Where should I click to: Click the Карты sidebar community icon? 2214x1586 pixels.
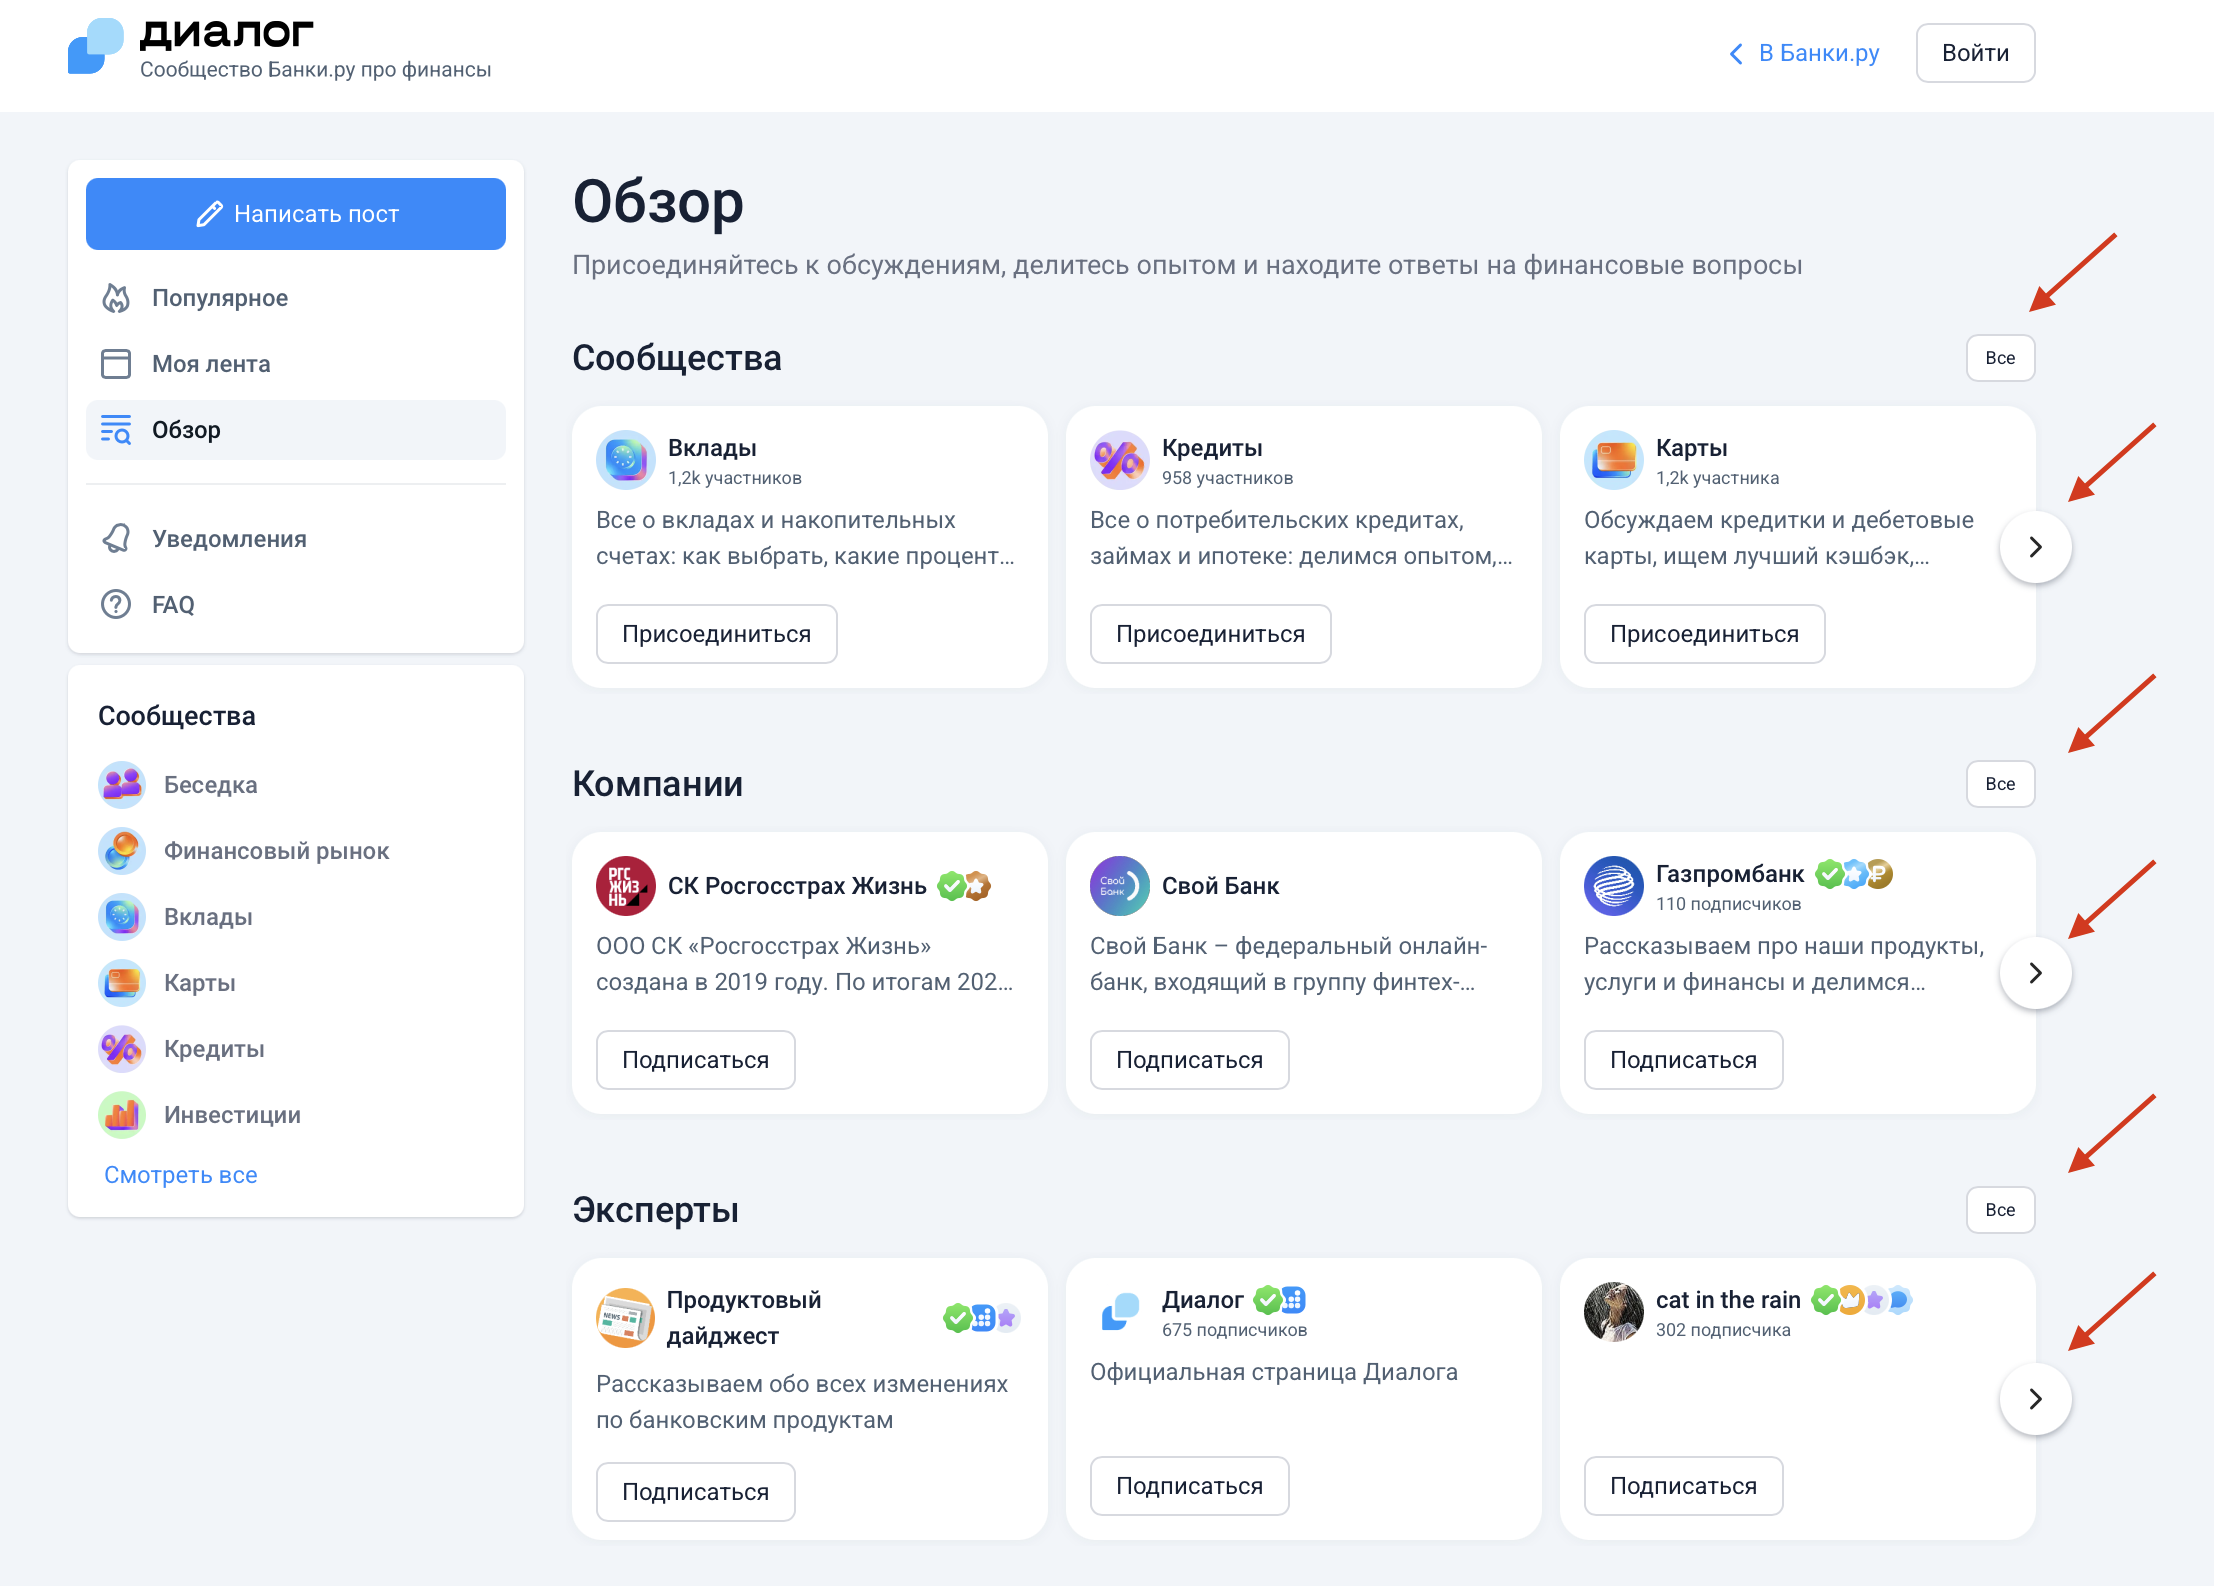pos(122,983)
